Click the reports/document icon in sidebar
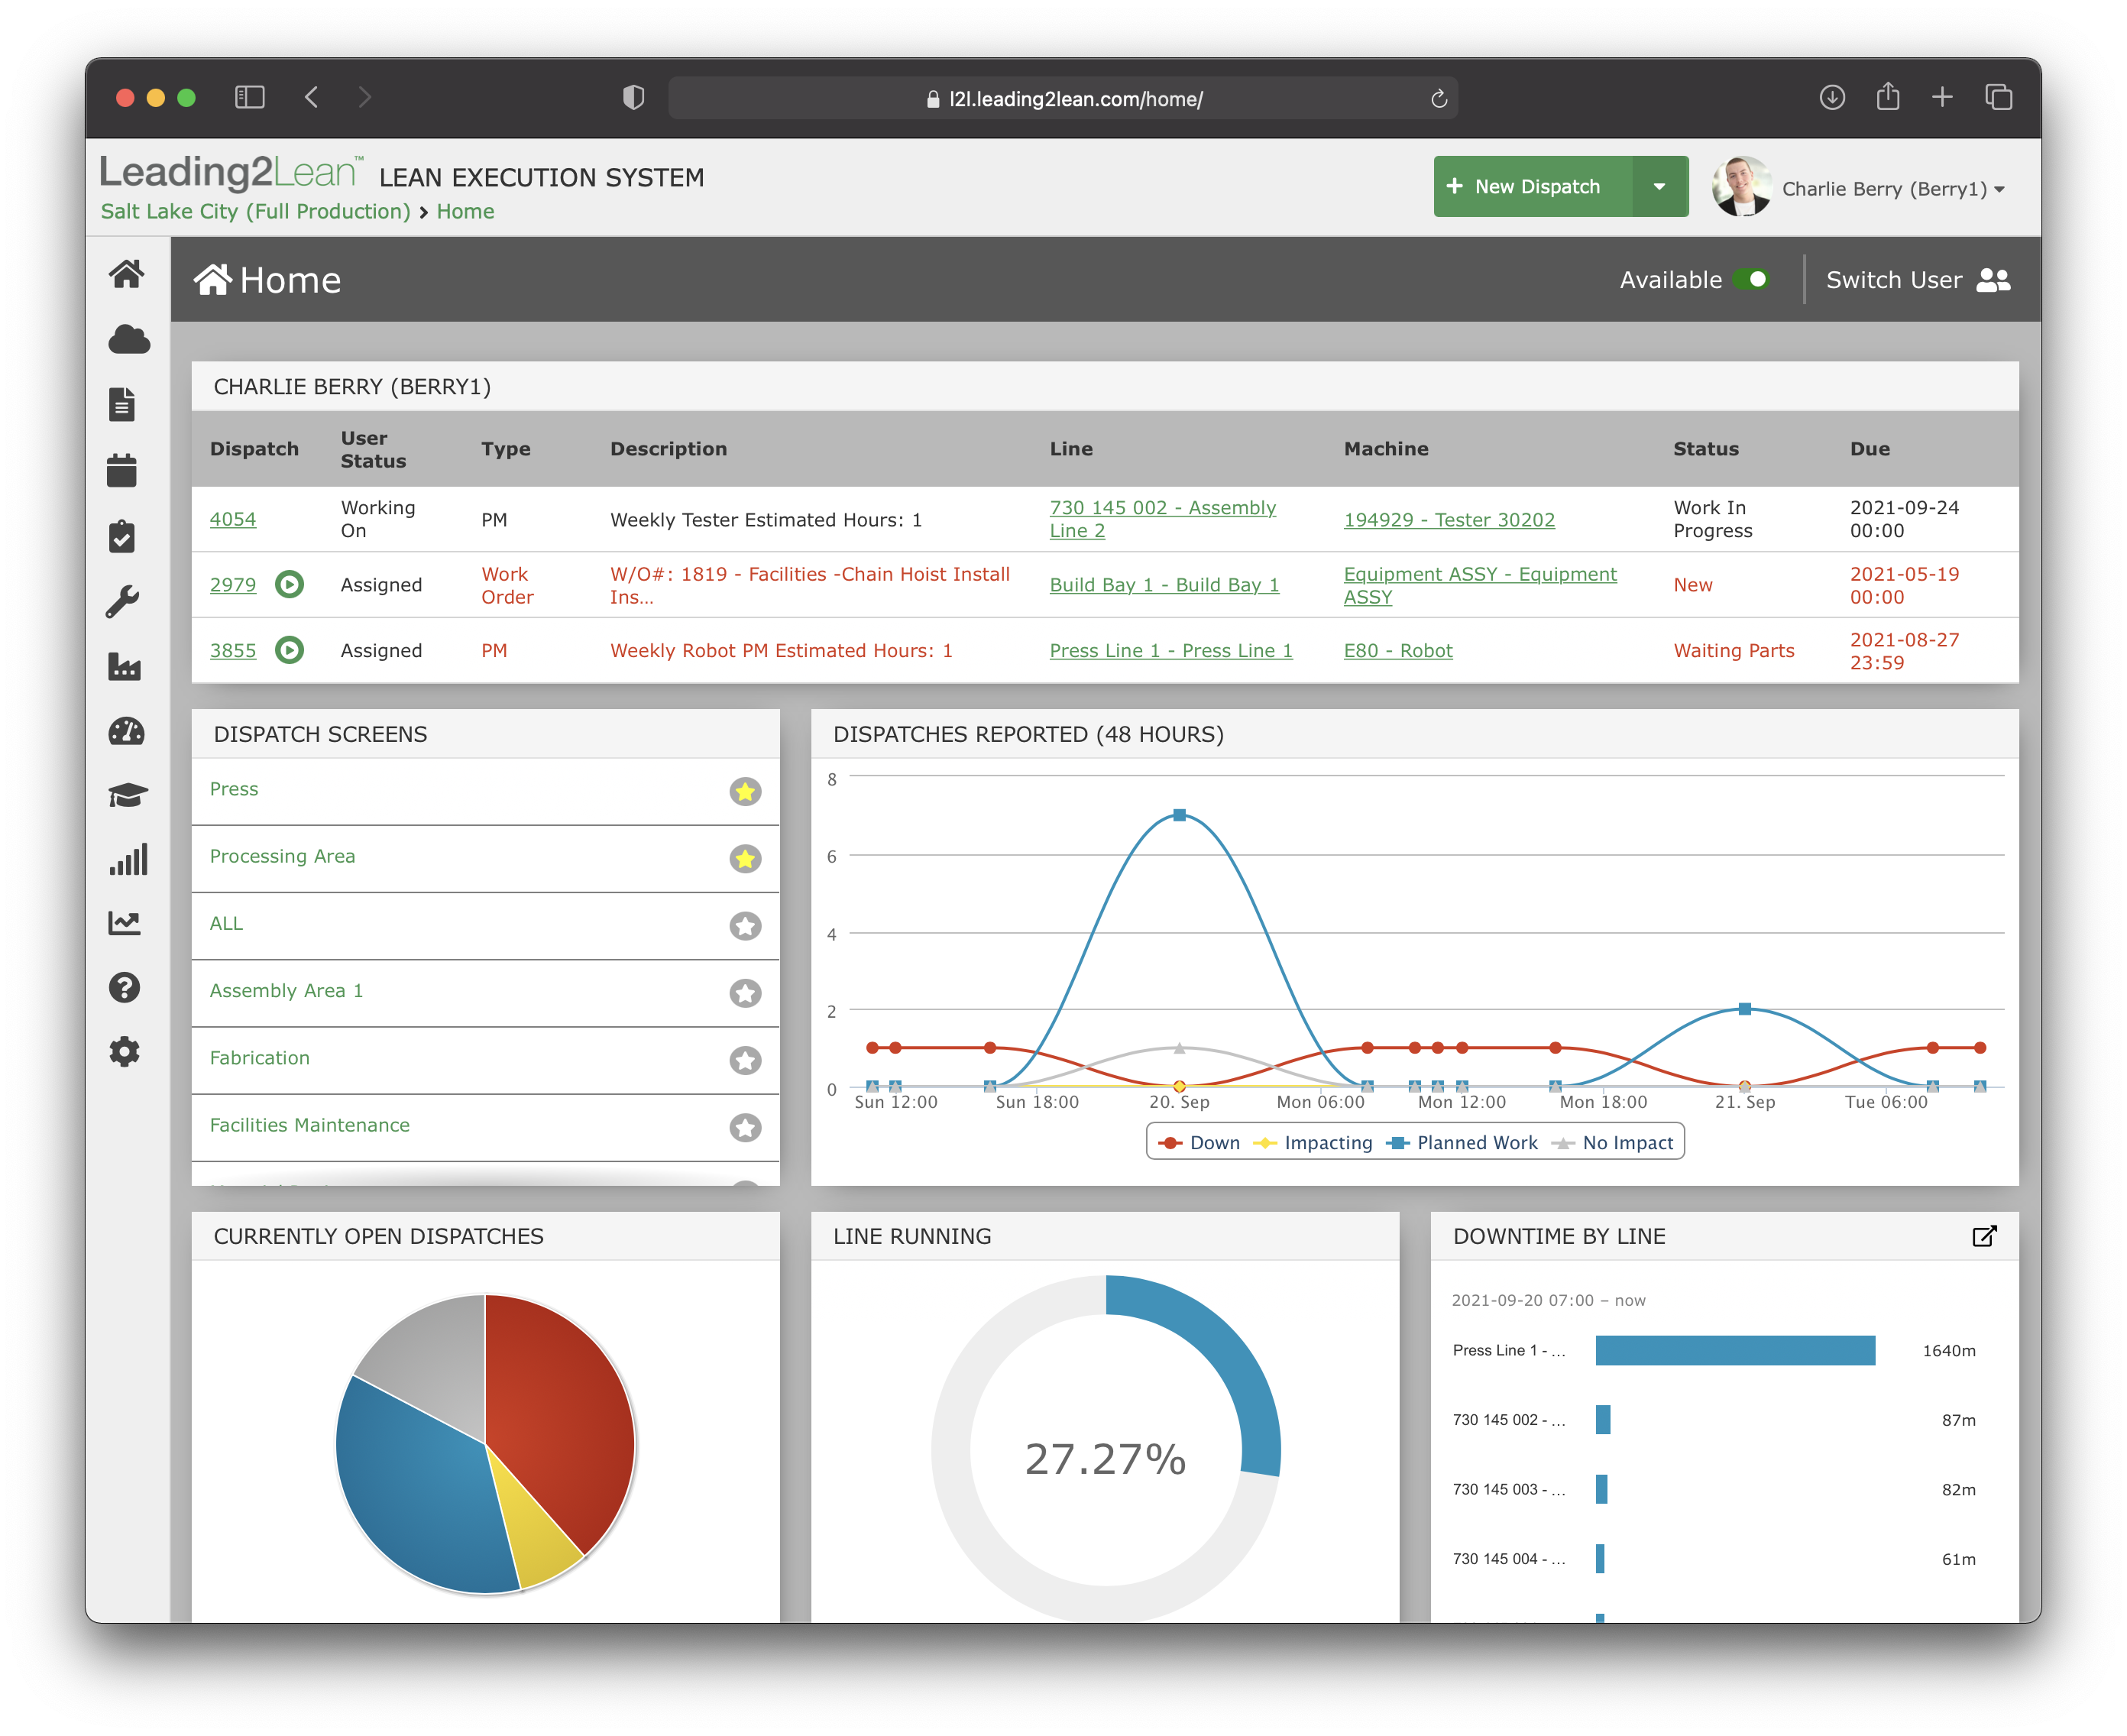Image resolution: width=2127 pixels, height=1736 pixels. coord(125,401)
